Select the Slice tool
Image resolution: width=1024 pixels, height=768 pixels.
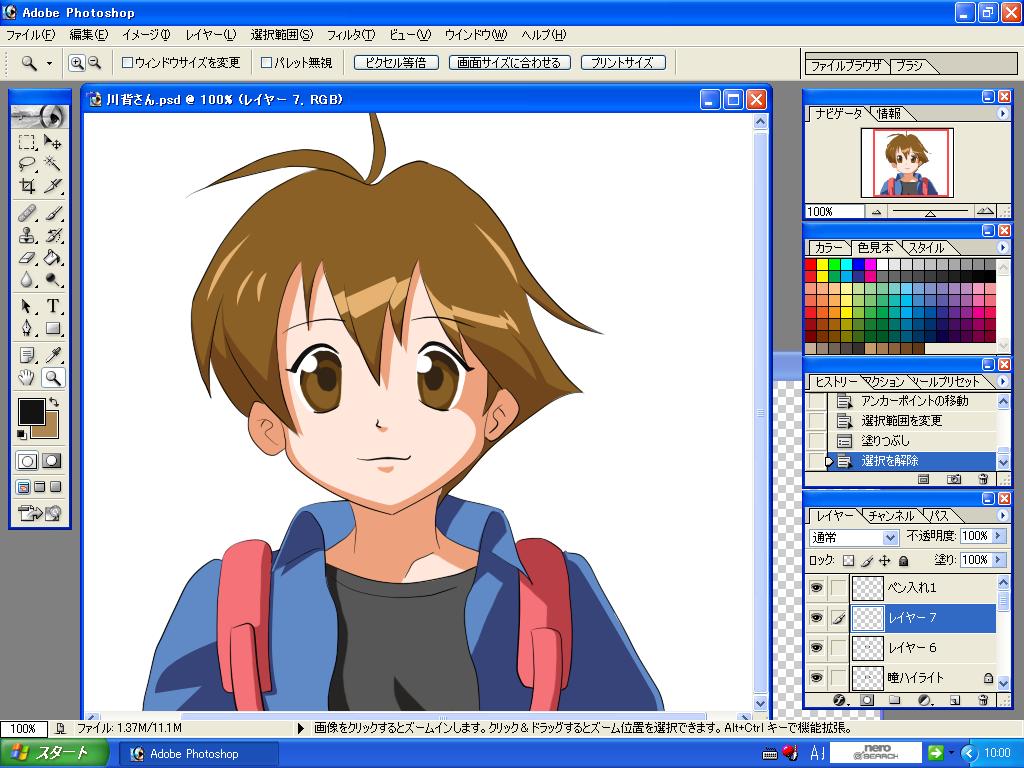click(x=52, y=186)
